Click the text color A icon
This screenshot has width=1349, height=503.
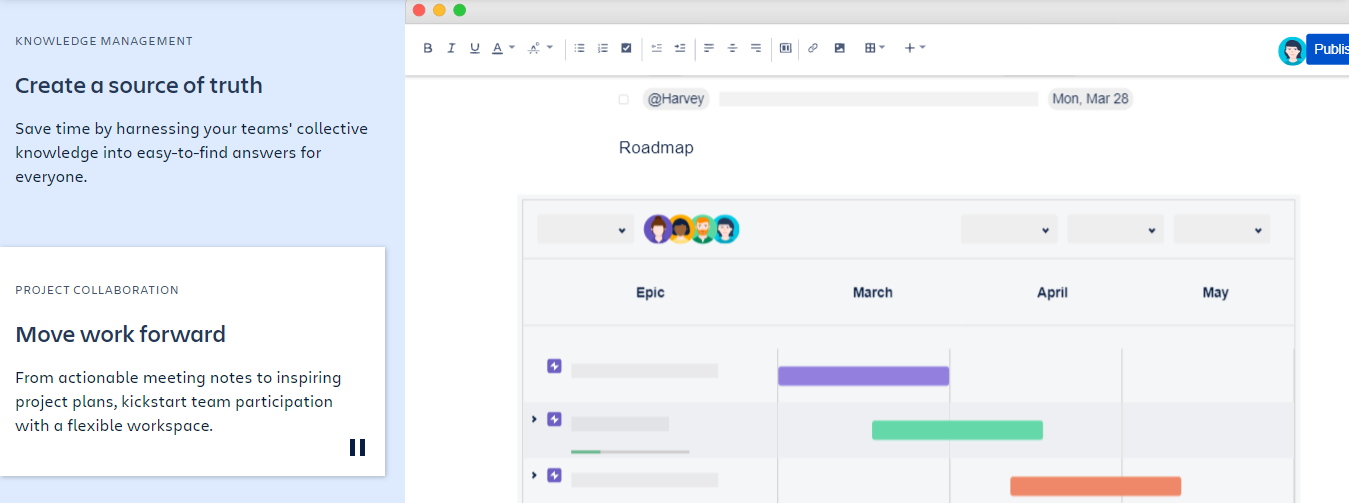tap(498, 48)
